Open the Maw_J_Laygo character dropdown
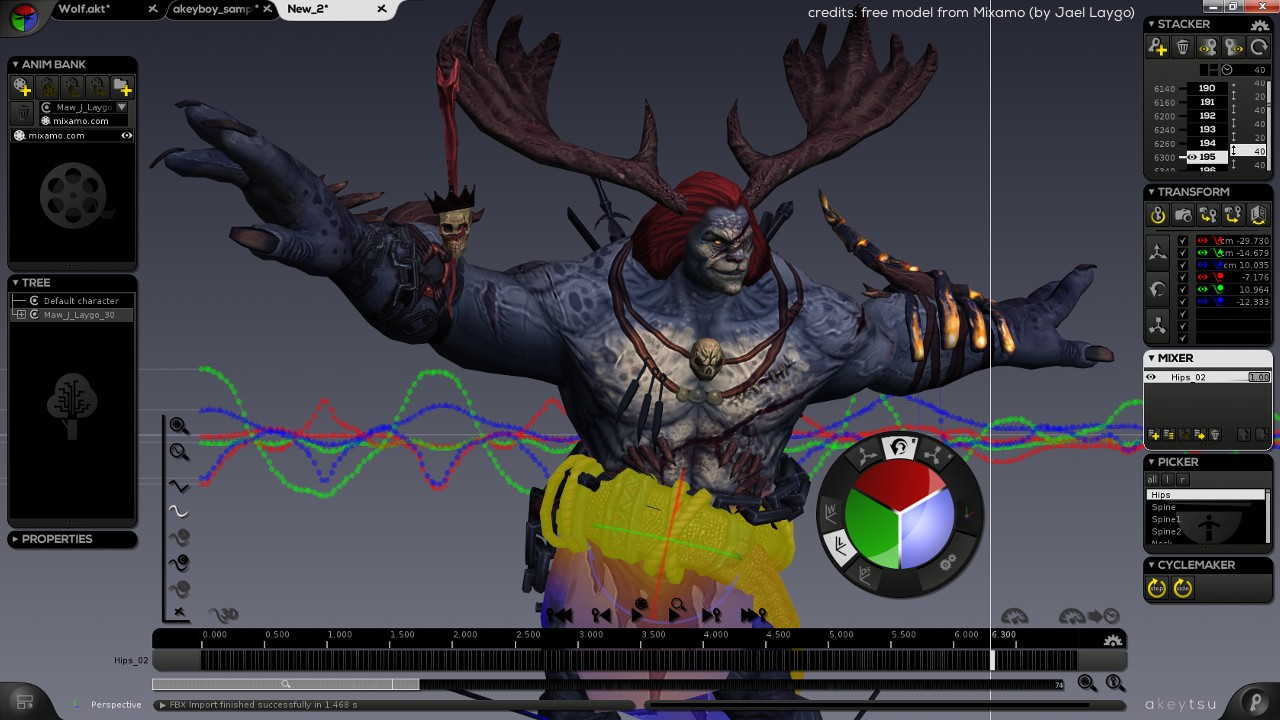1280x720 pixels. [122, 107]
